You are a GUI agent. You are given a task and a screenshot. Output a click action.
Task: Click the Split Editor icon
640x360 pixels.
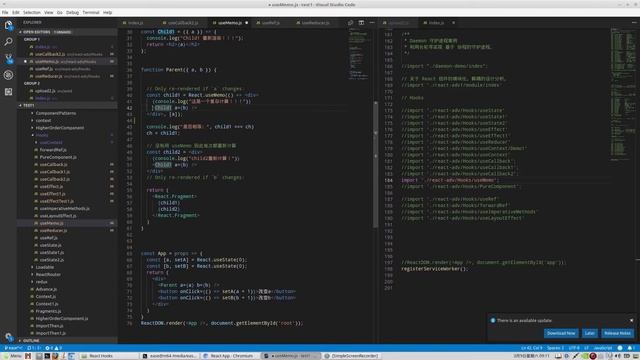pos(361,23)
